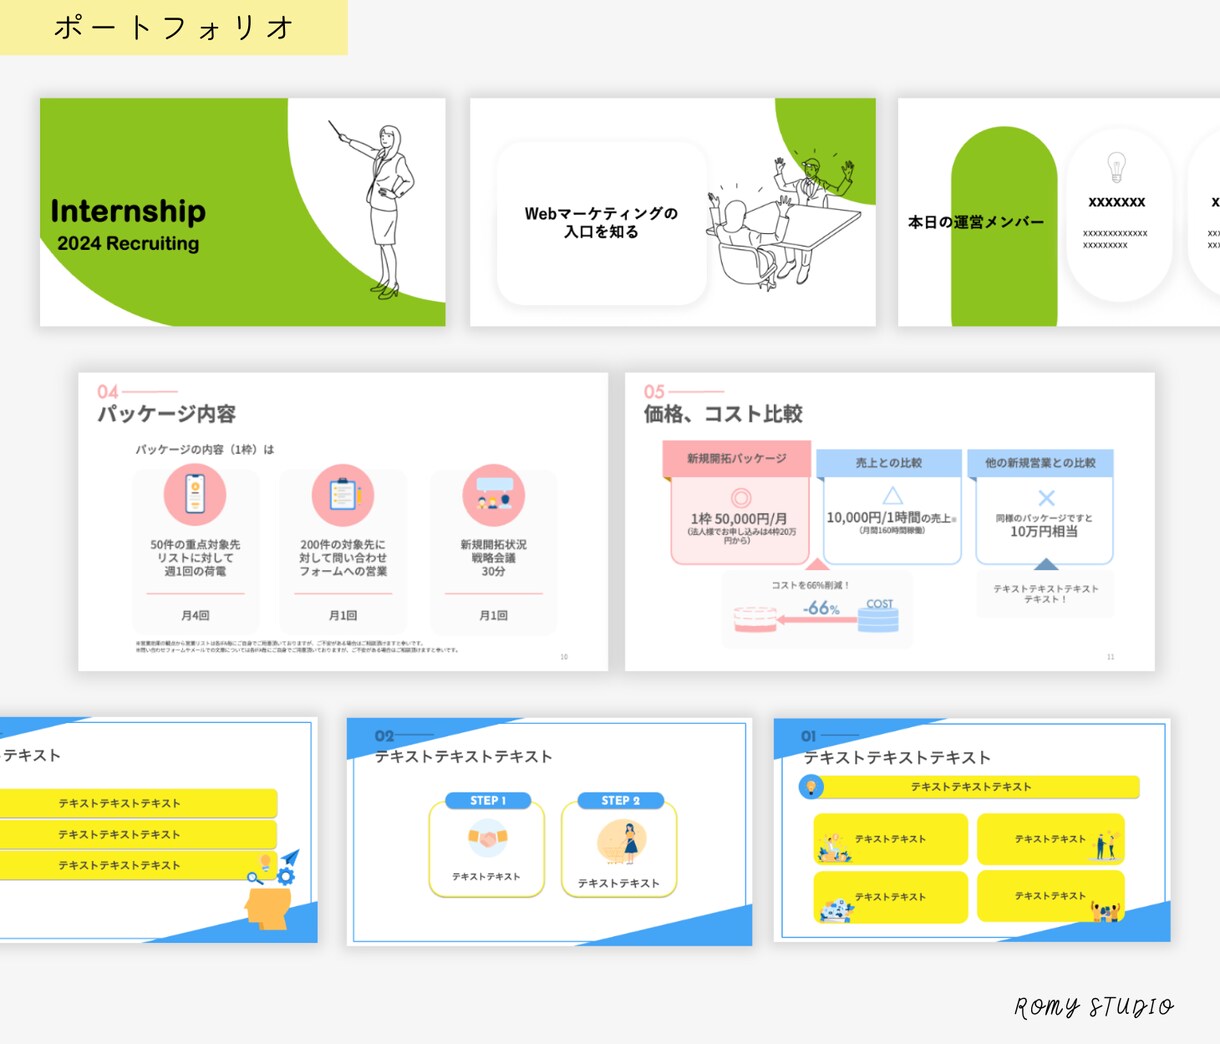
Task: Click the パッケージ内容 heading
Action: [x=166, y=414]
